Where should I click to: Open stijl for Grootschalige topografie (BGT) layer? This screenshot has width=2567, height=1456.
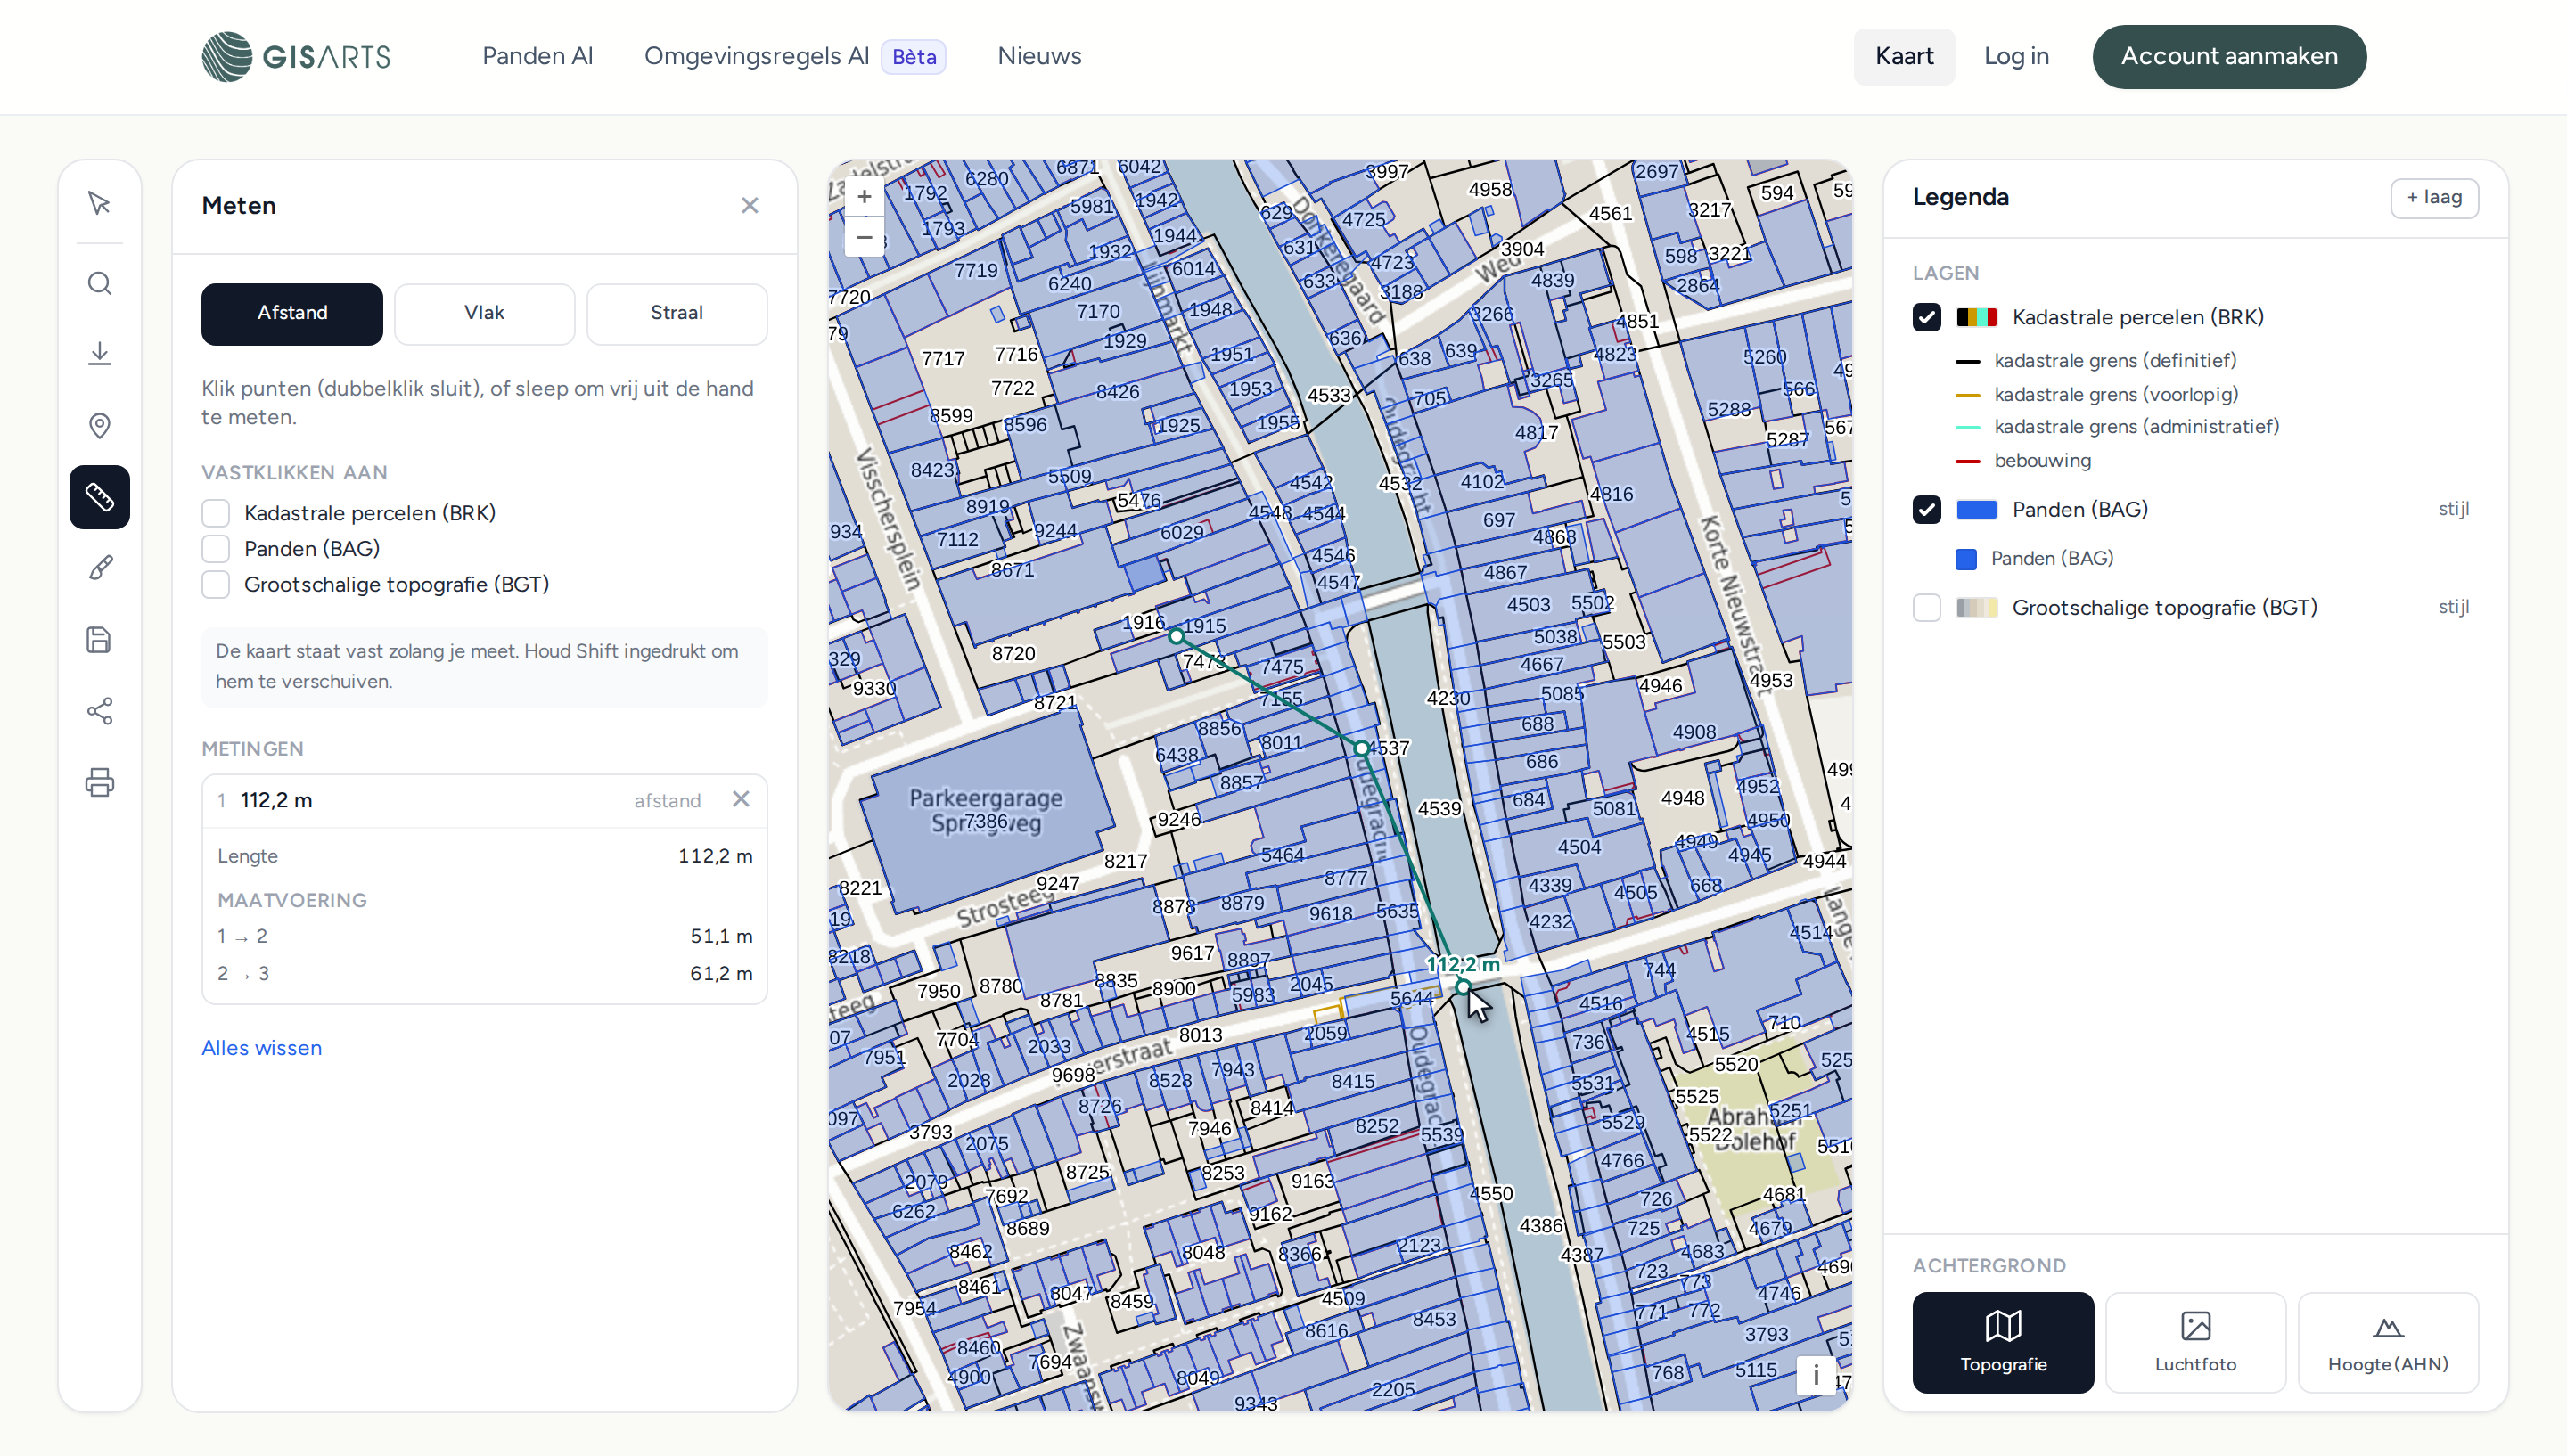pos(2453,607)
